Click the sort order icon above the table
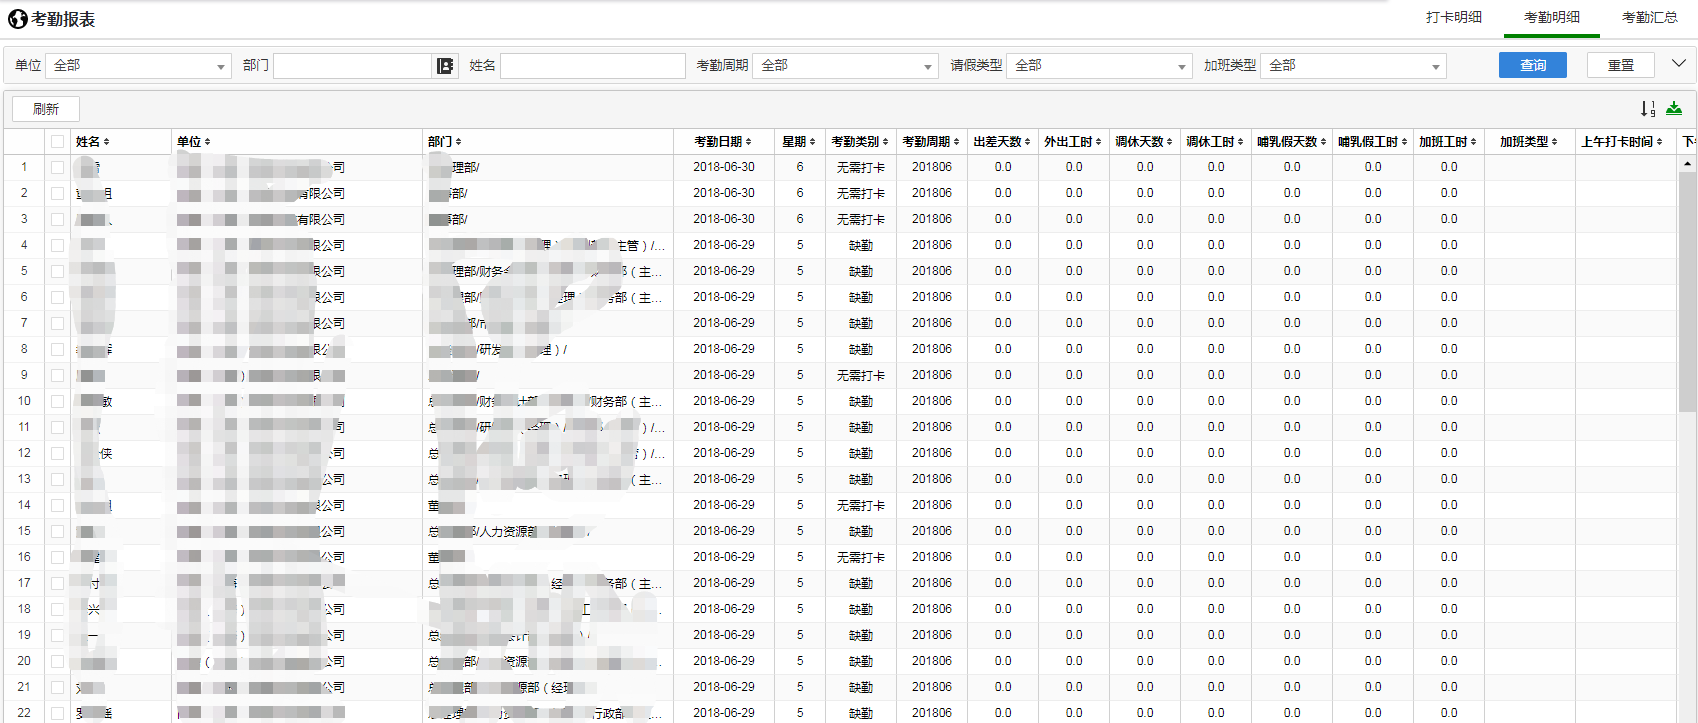This screenshot has width=1698, height=723. (x=1648, y=108)
